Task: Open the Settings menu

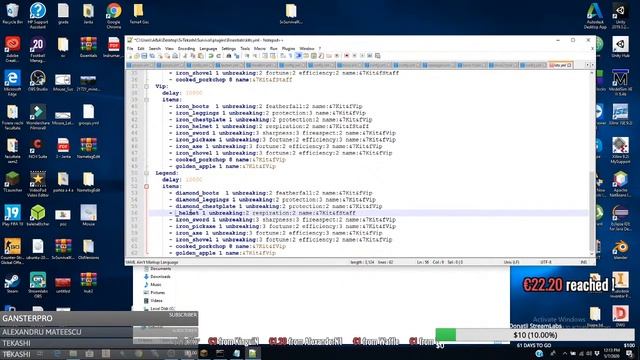Action: point(229,49)
